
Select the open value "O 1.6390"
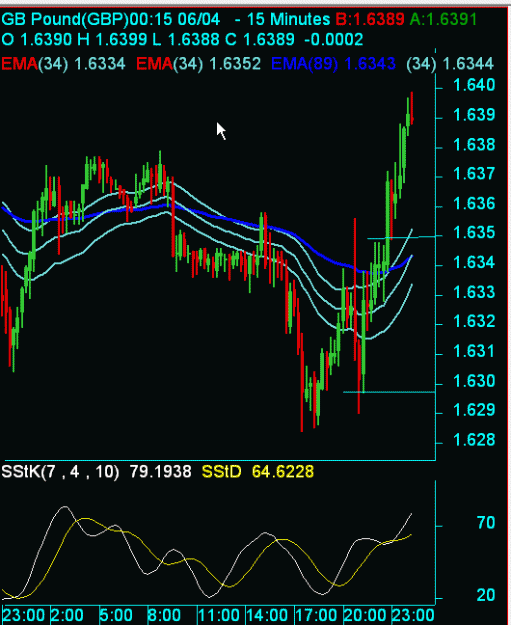[37, 39]
